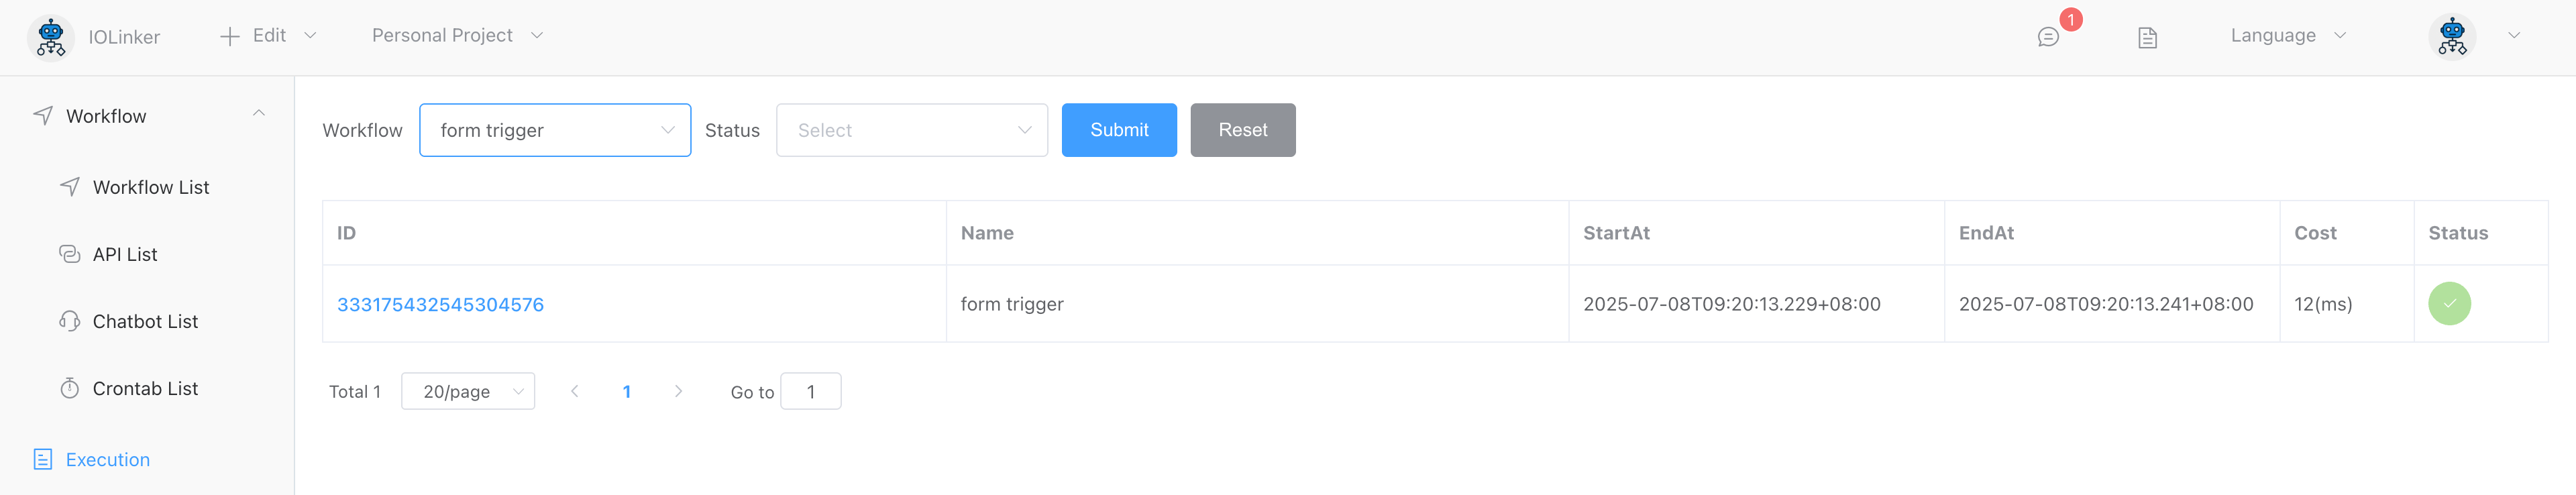Screen dimensions: 2576x495
Task: Open execution ID 333175432545304576 link
Action: (440, 304)
